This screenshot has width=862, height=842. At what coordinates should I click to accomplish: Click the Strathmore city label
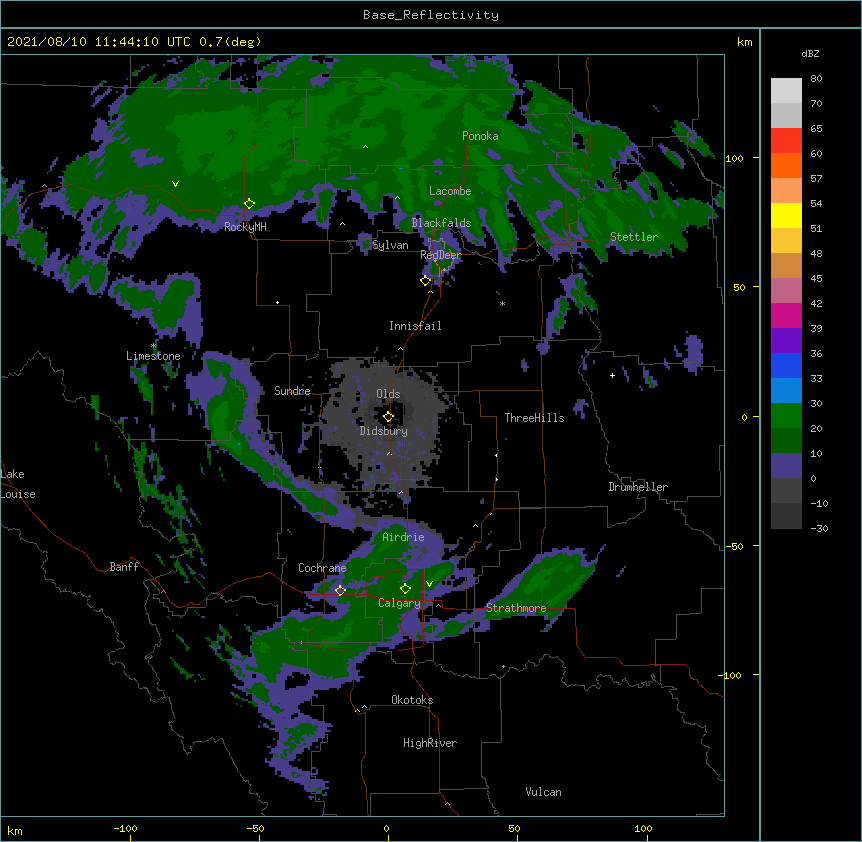tap(516, 608)
